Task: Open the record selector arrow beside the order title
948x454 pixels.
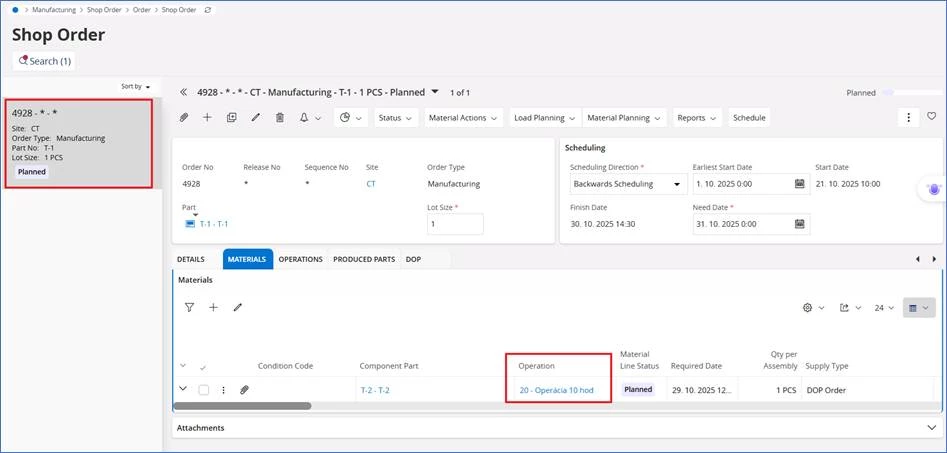Action: tap(435, 92)
